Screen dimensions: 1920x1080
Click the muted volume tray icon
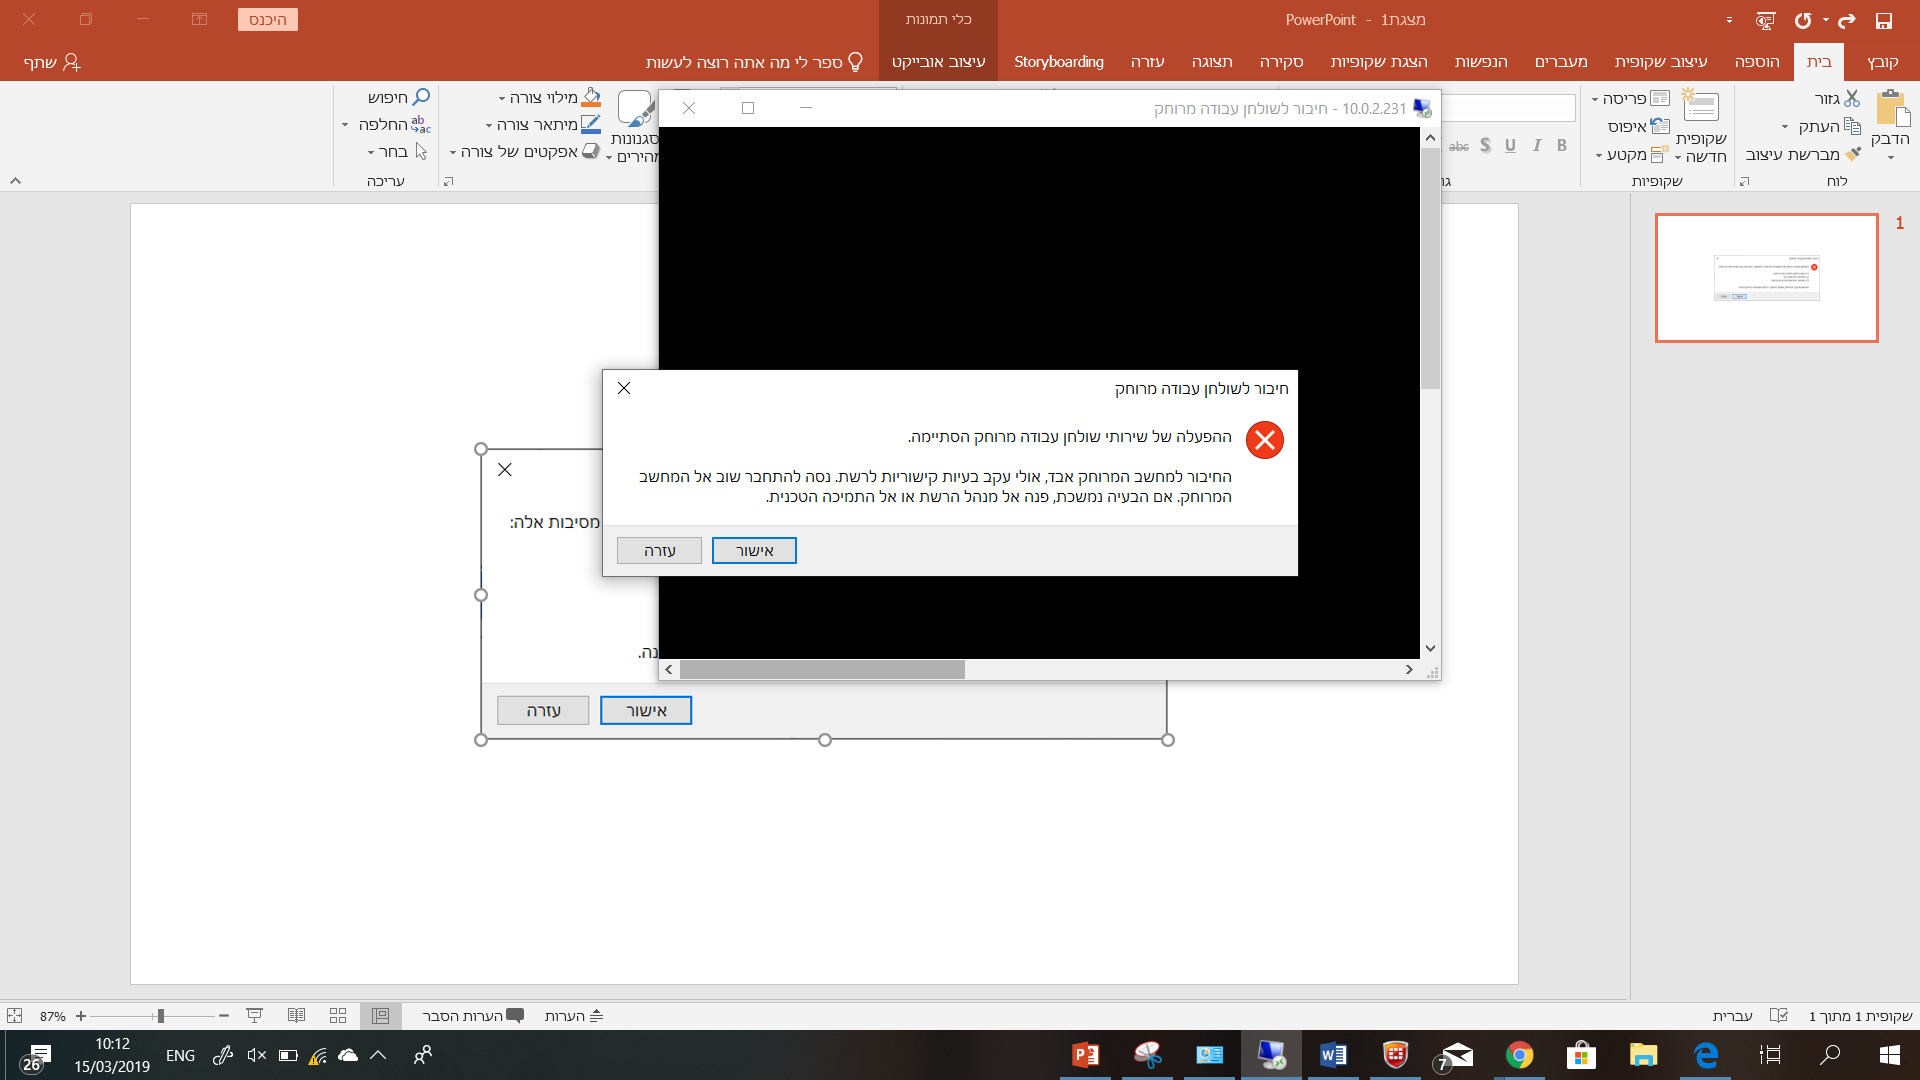[x=256, y=1055]
